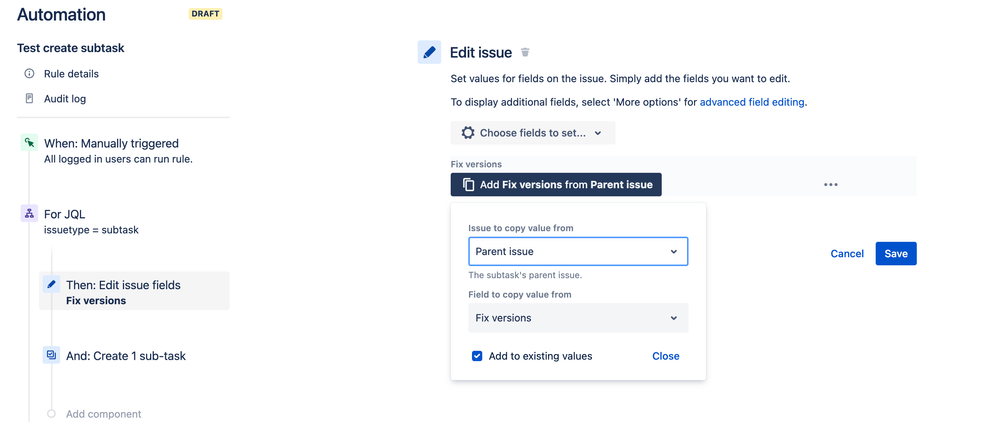Toggle Add to existing values checkbox
Image resolution: width=999 pixels, height=422 pixels.
[477, 356]
